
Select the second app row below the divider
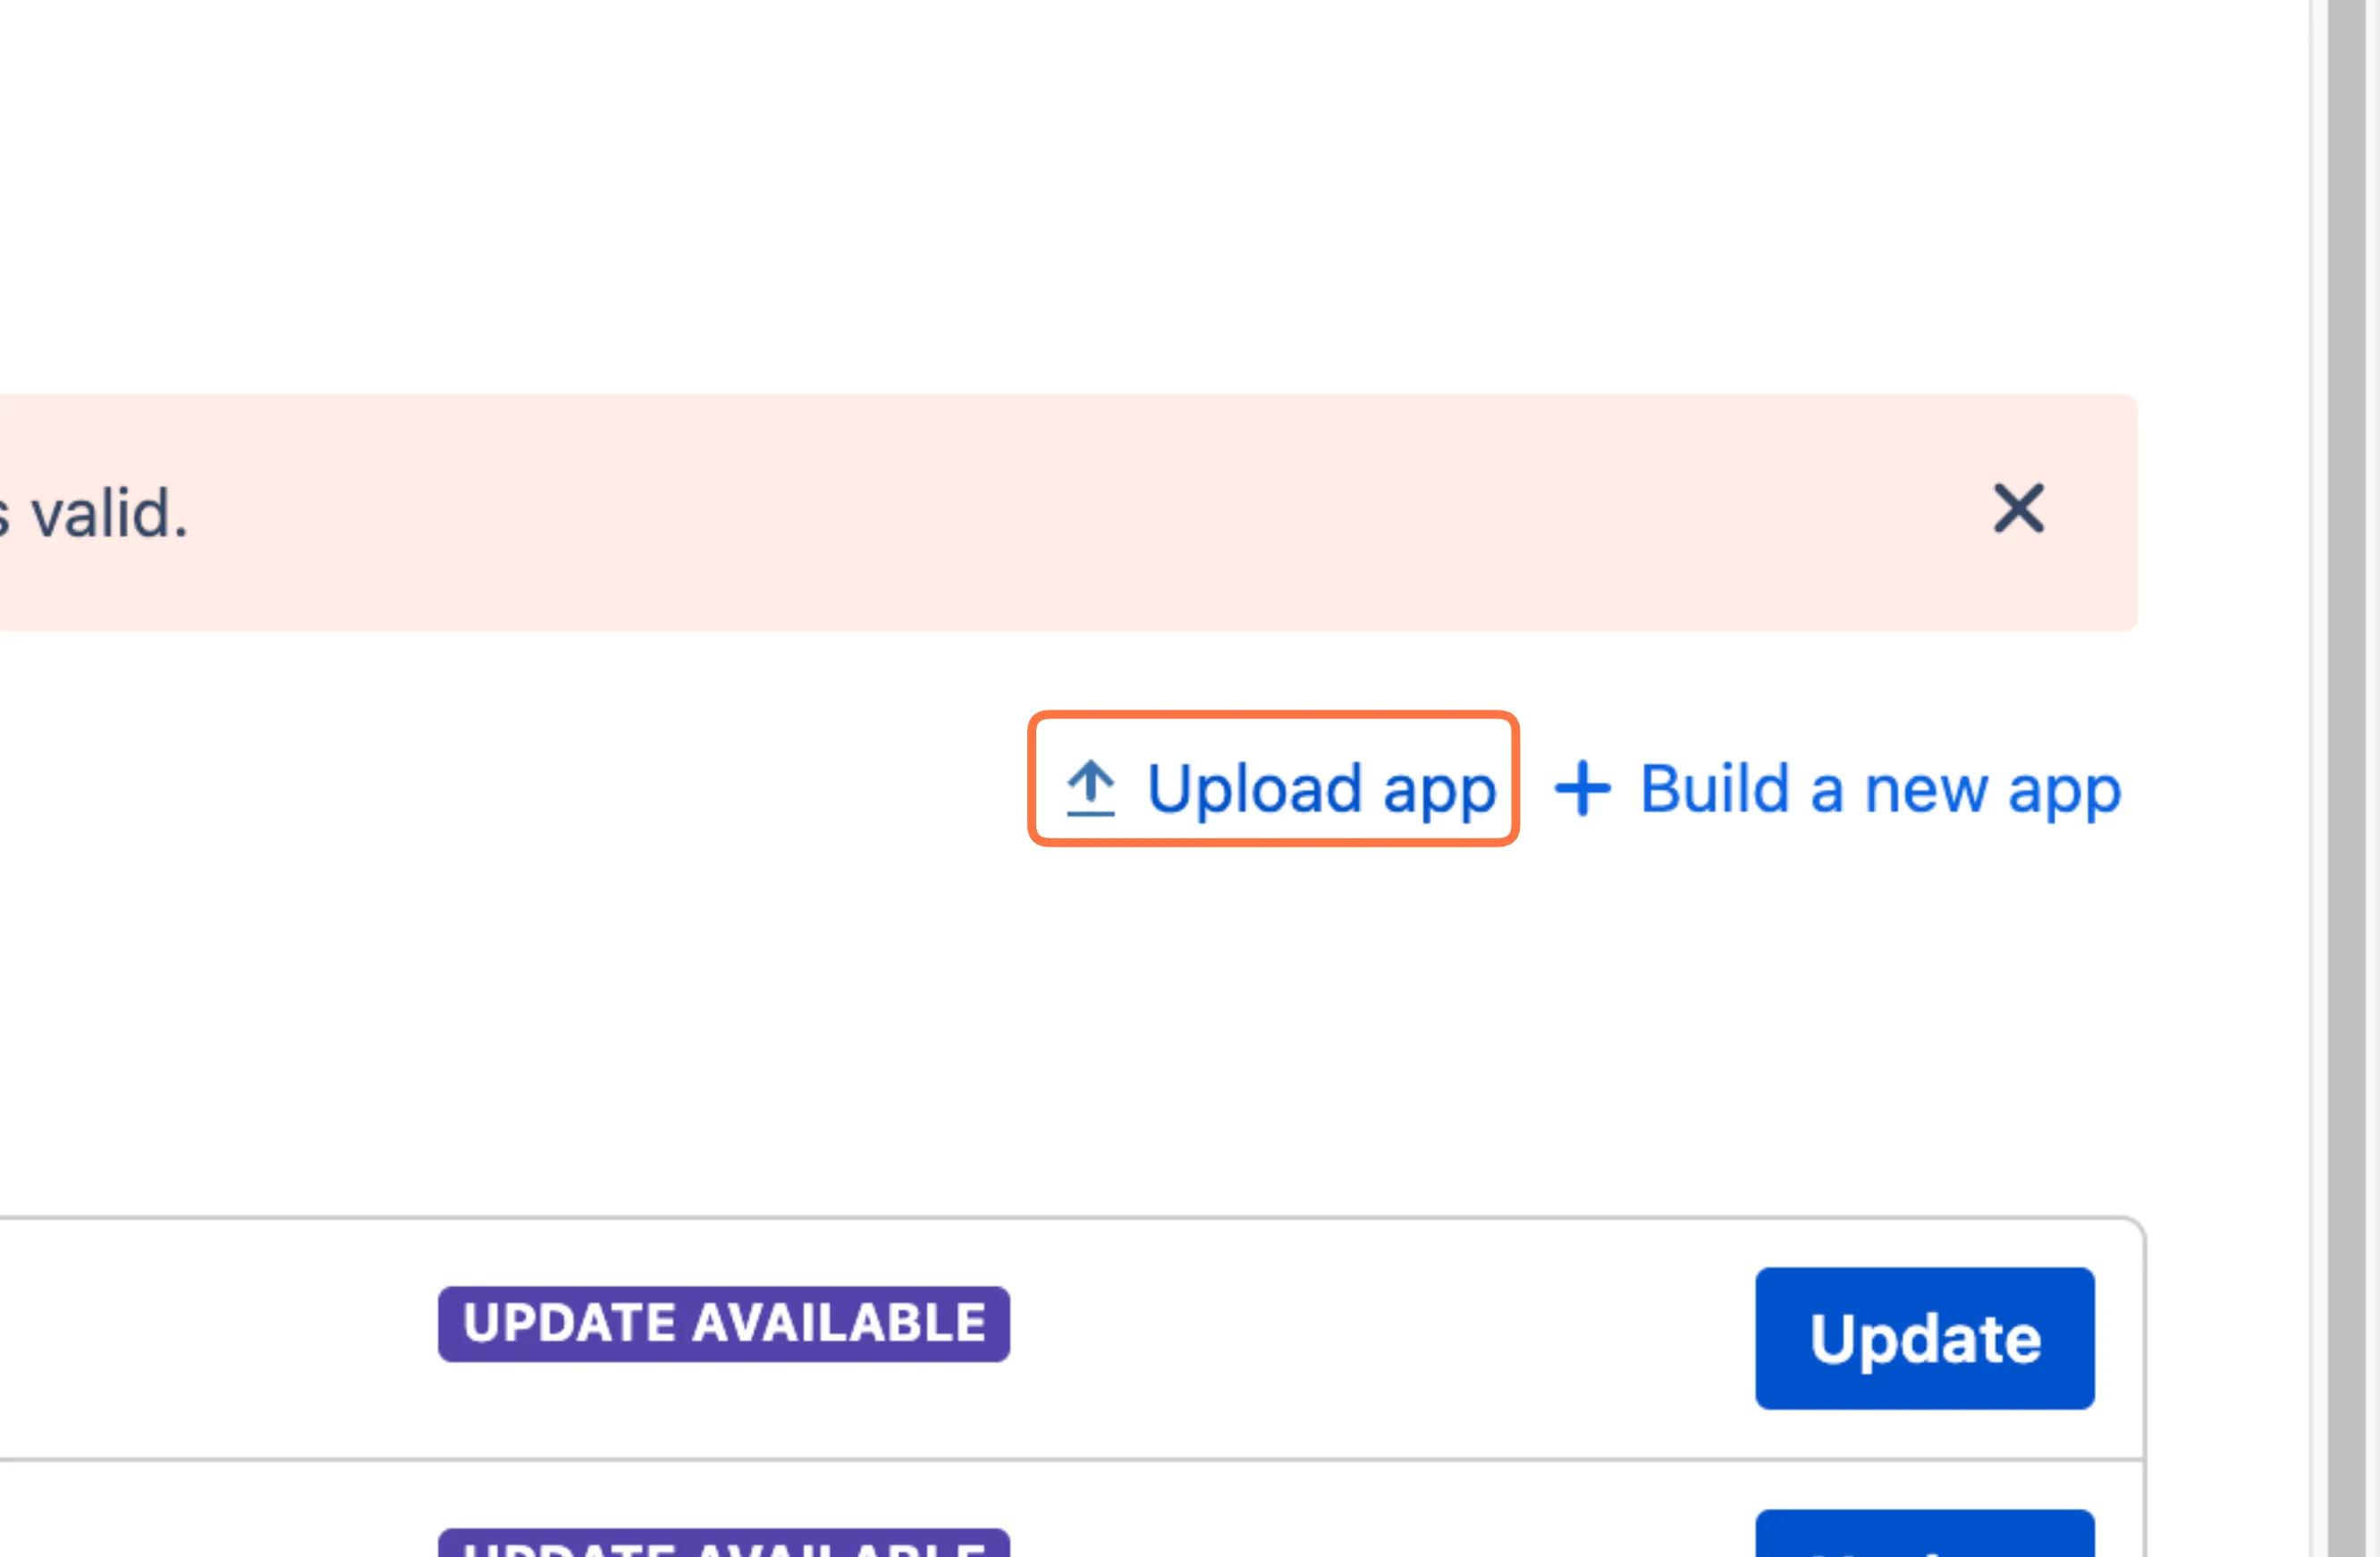click(1071, 1509)
